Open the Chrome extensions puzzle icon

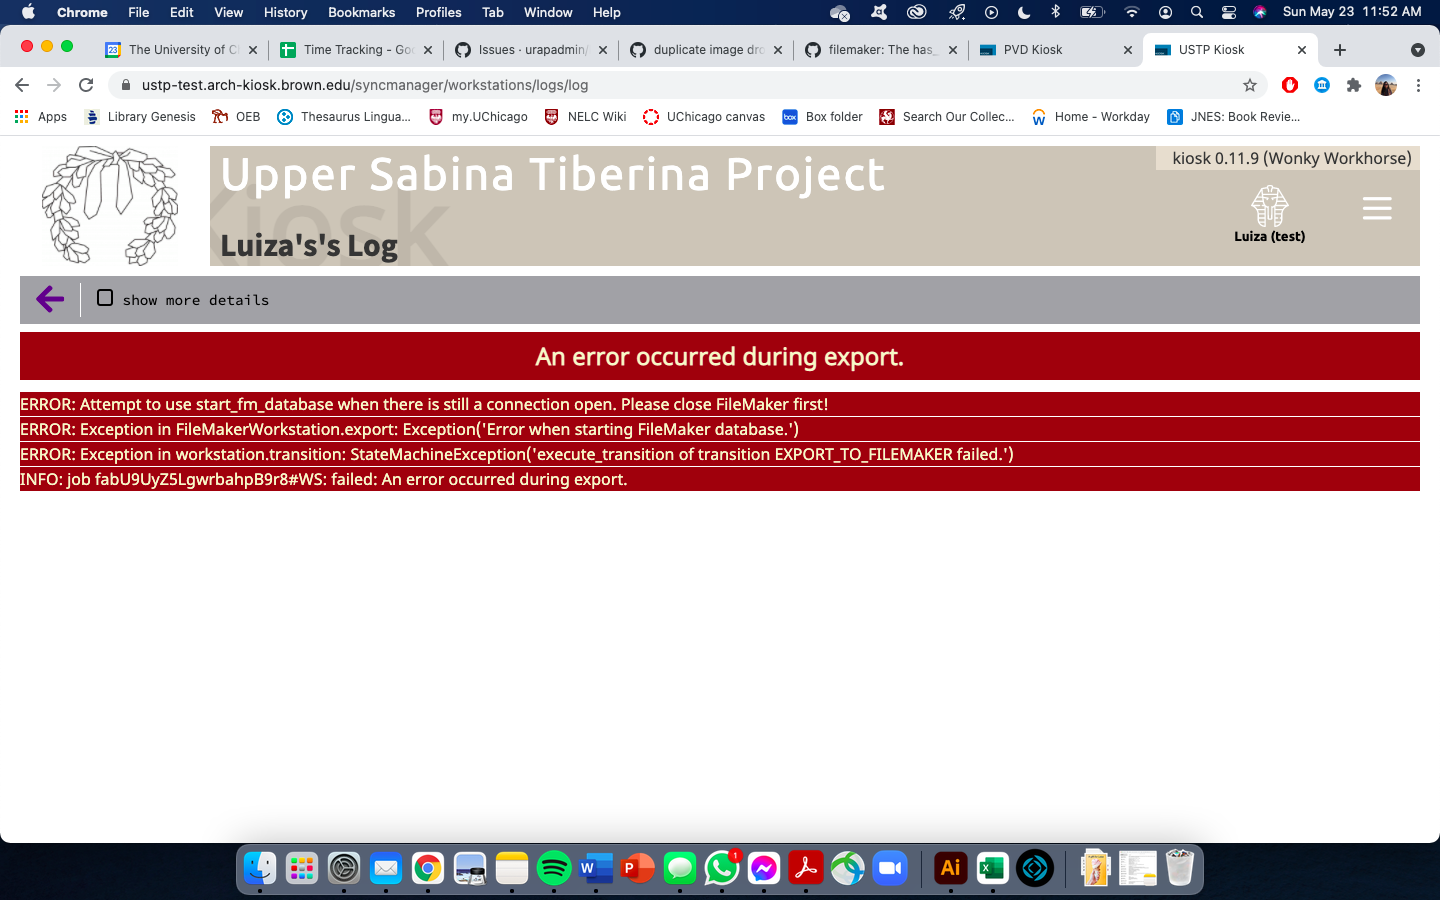click(1354, 85)
